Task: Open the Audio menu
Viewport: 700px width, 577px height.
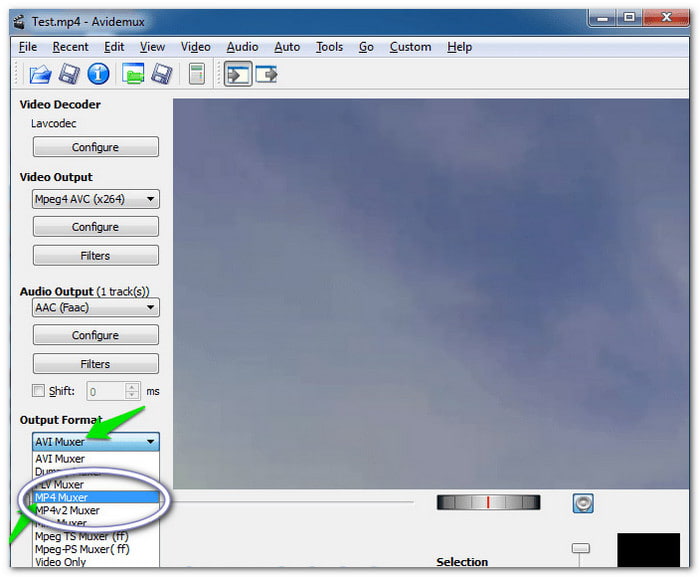Action: coord(242,47)
